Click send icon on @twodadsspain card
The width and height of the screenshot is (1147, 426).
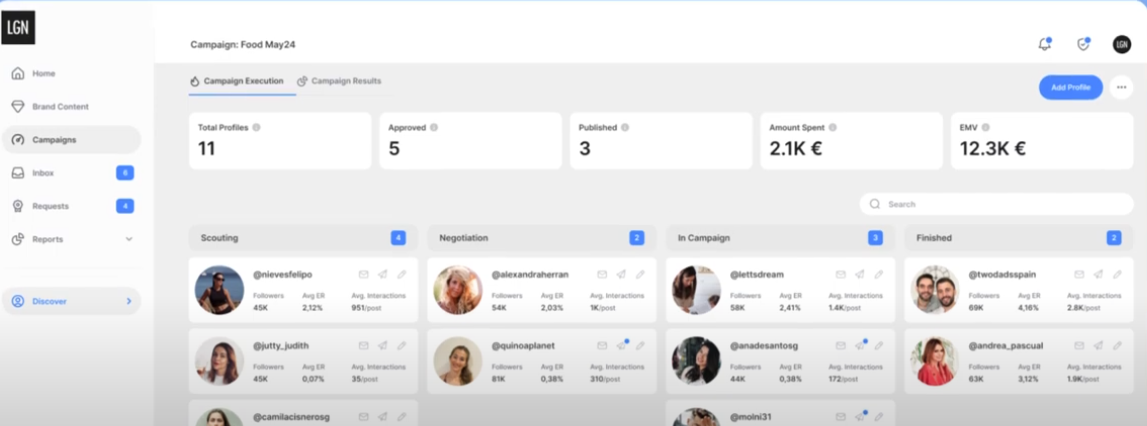coord(1098,274)
